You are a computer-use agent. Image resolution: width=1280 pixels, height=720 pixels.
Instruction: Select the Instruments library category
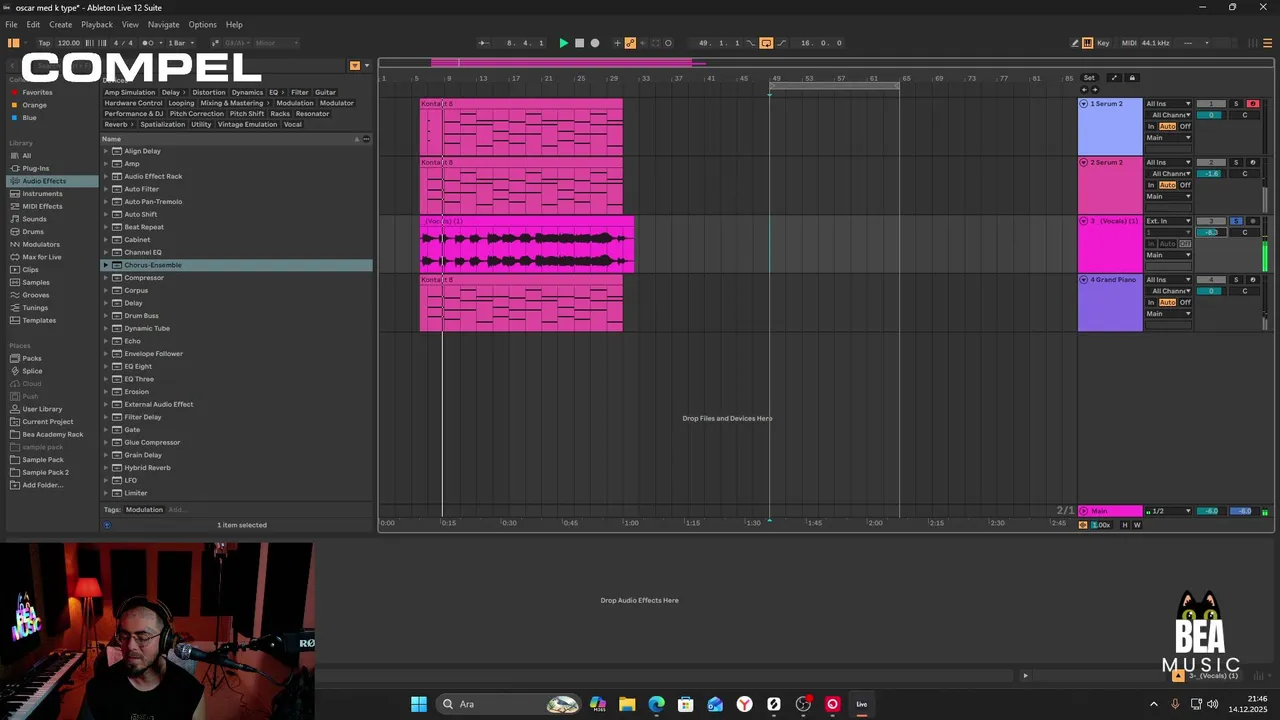tap(42, 193)
